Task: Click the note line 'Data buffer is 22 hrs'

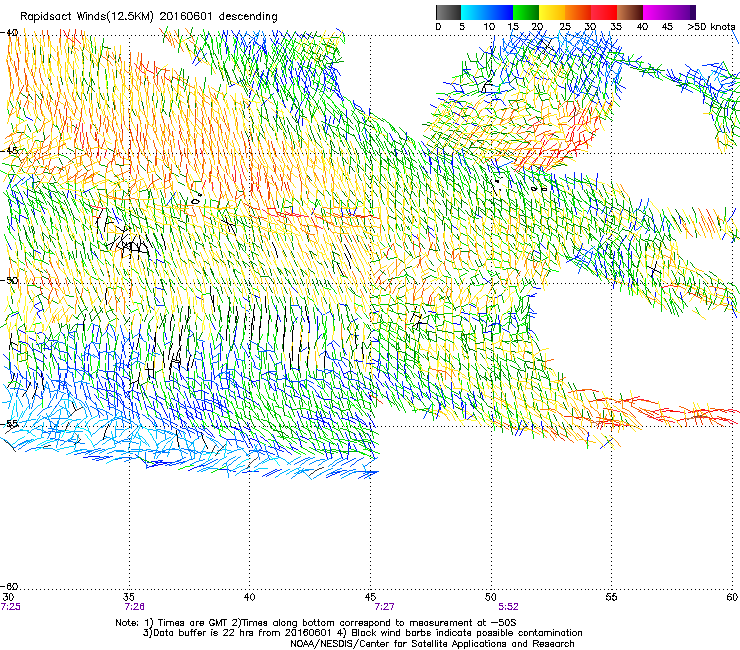Action: click(362, 633)
